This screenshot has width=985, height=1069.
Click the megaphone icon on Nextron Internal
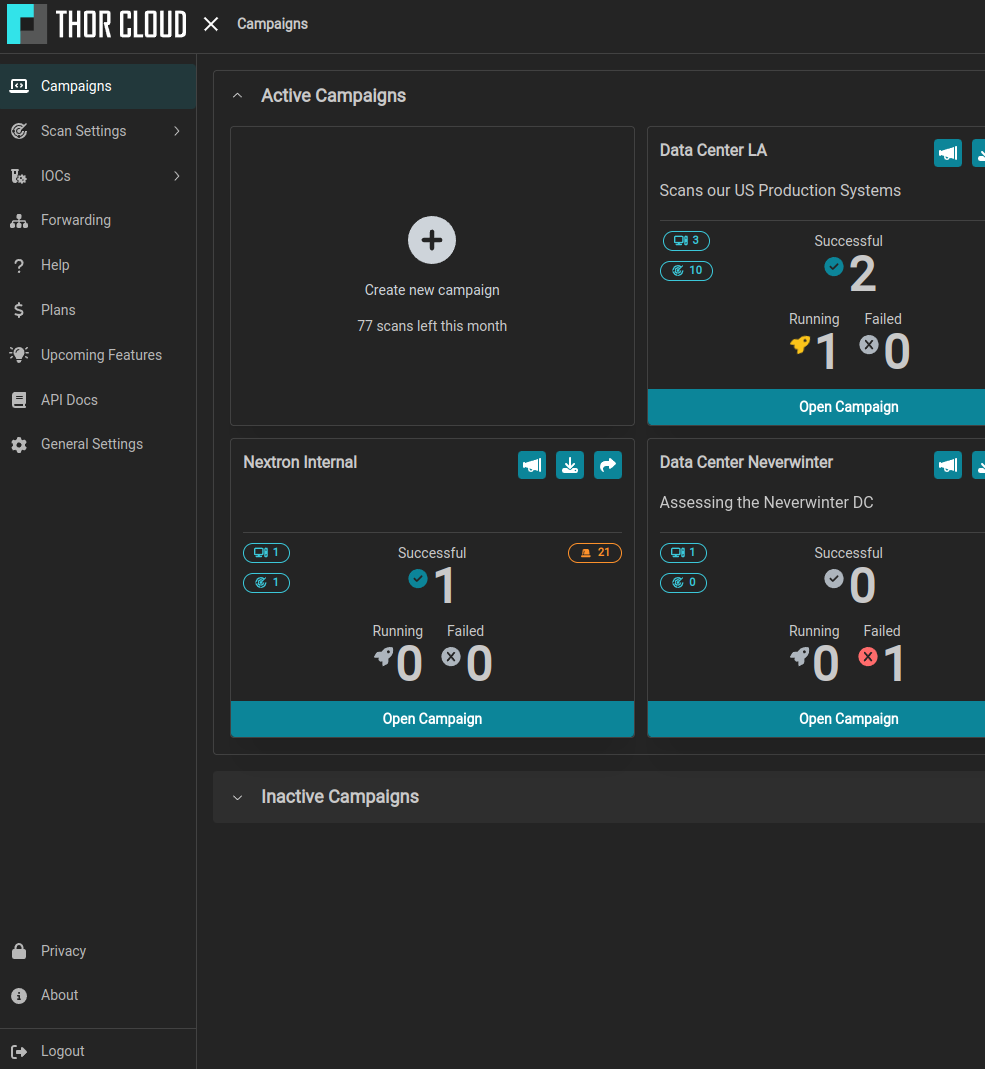tap(532, 465)
